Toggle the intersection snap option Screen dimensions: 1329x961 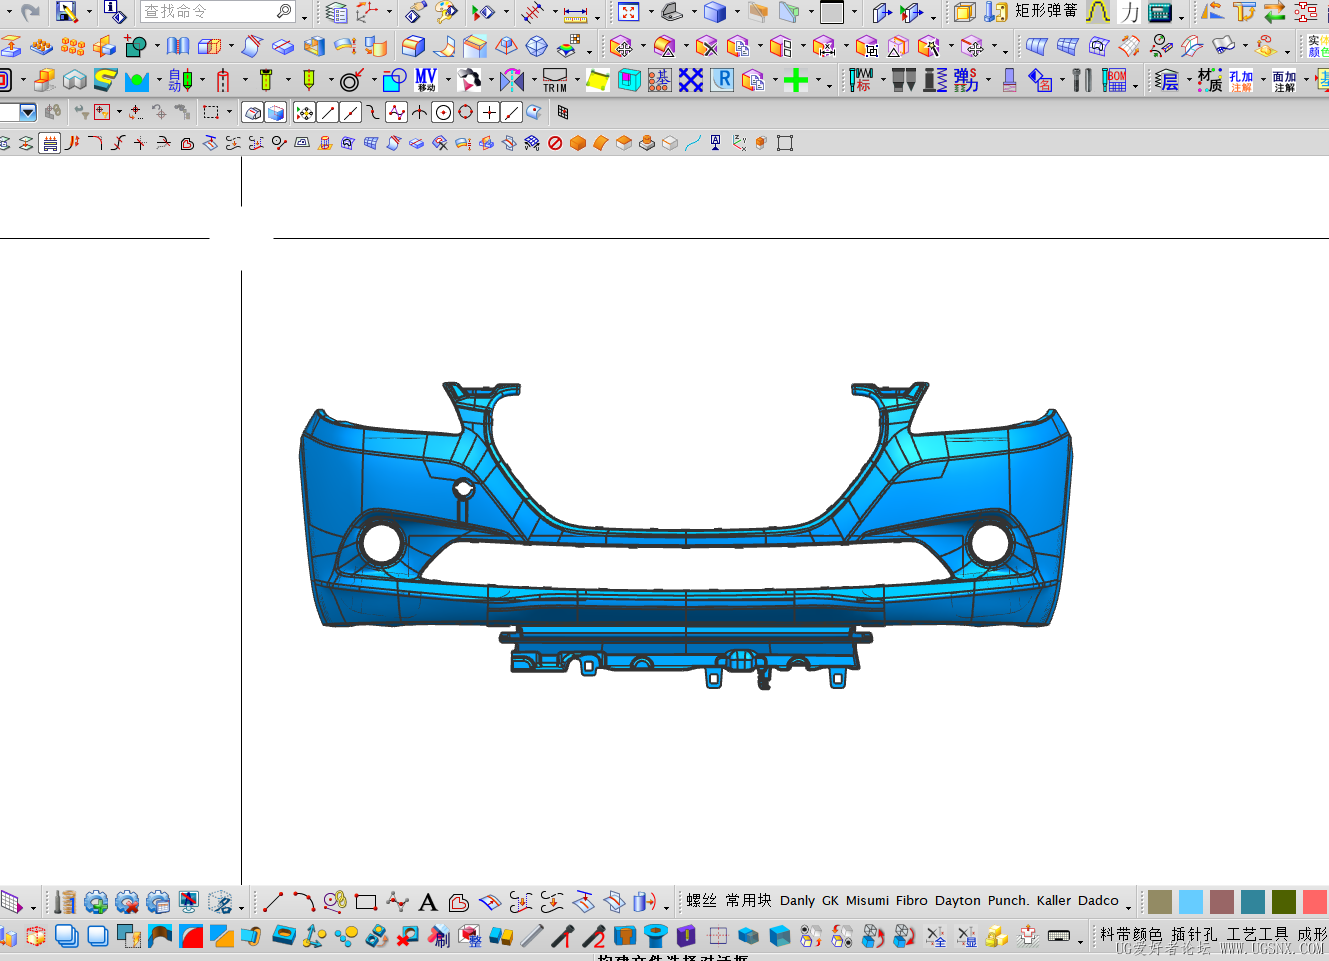[x=419, y=113]
